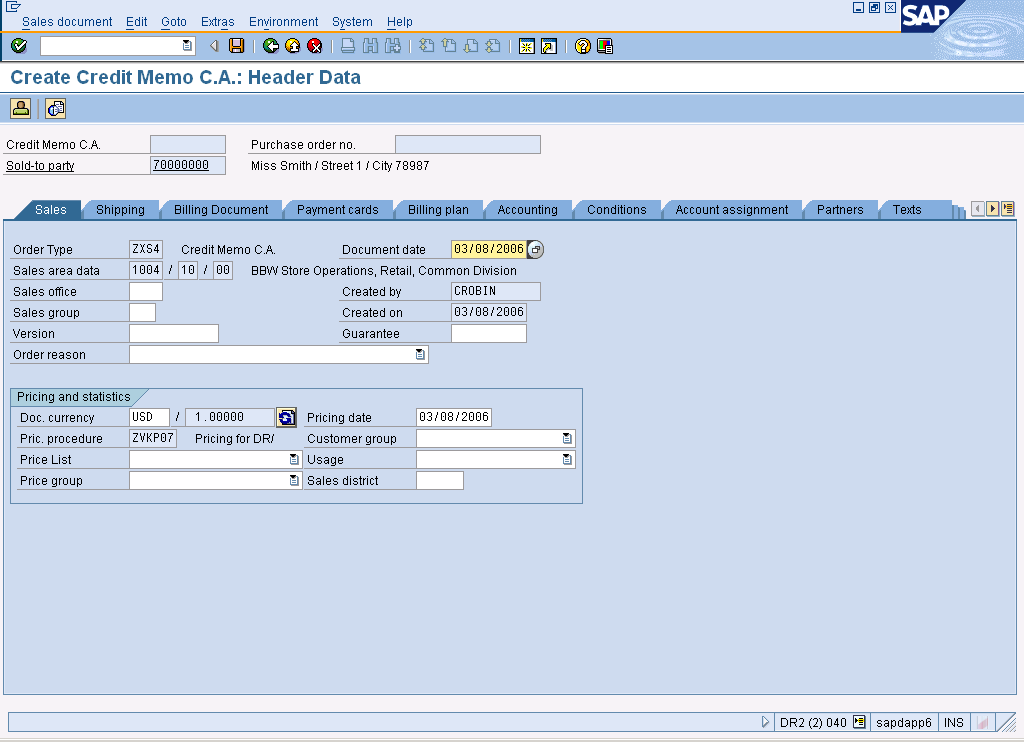Open the Sales document menu
The height and width of the screenshot is (742, 1024).
coord(67,22)
